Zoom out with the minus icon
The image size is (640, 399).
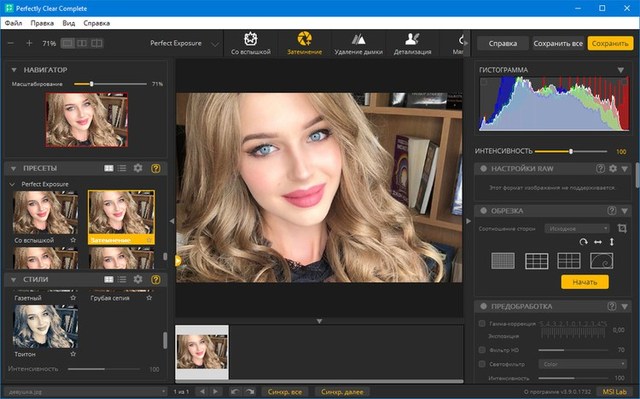(11, 43)
